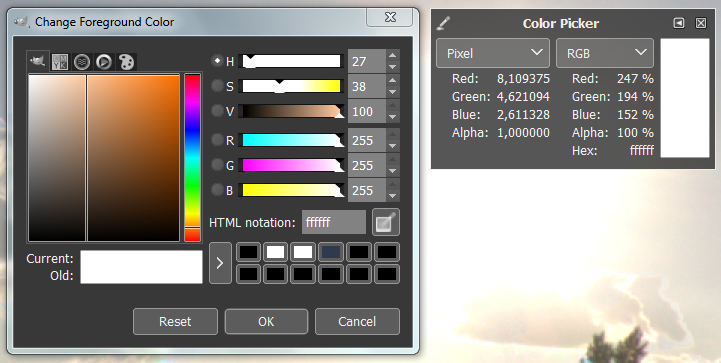This screenshot has height=363, width=721.
Task: Increase the H value with up arrow
Action: tap(392, 56)
